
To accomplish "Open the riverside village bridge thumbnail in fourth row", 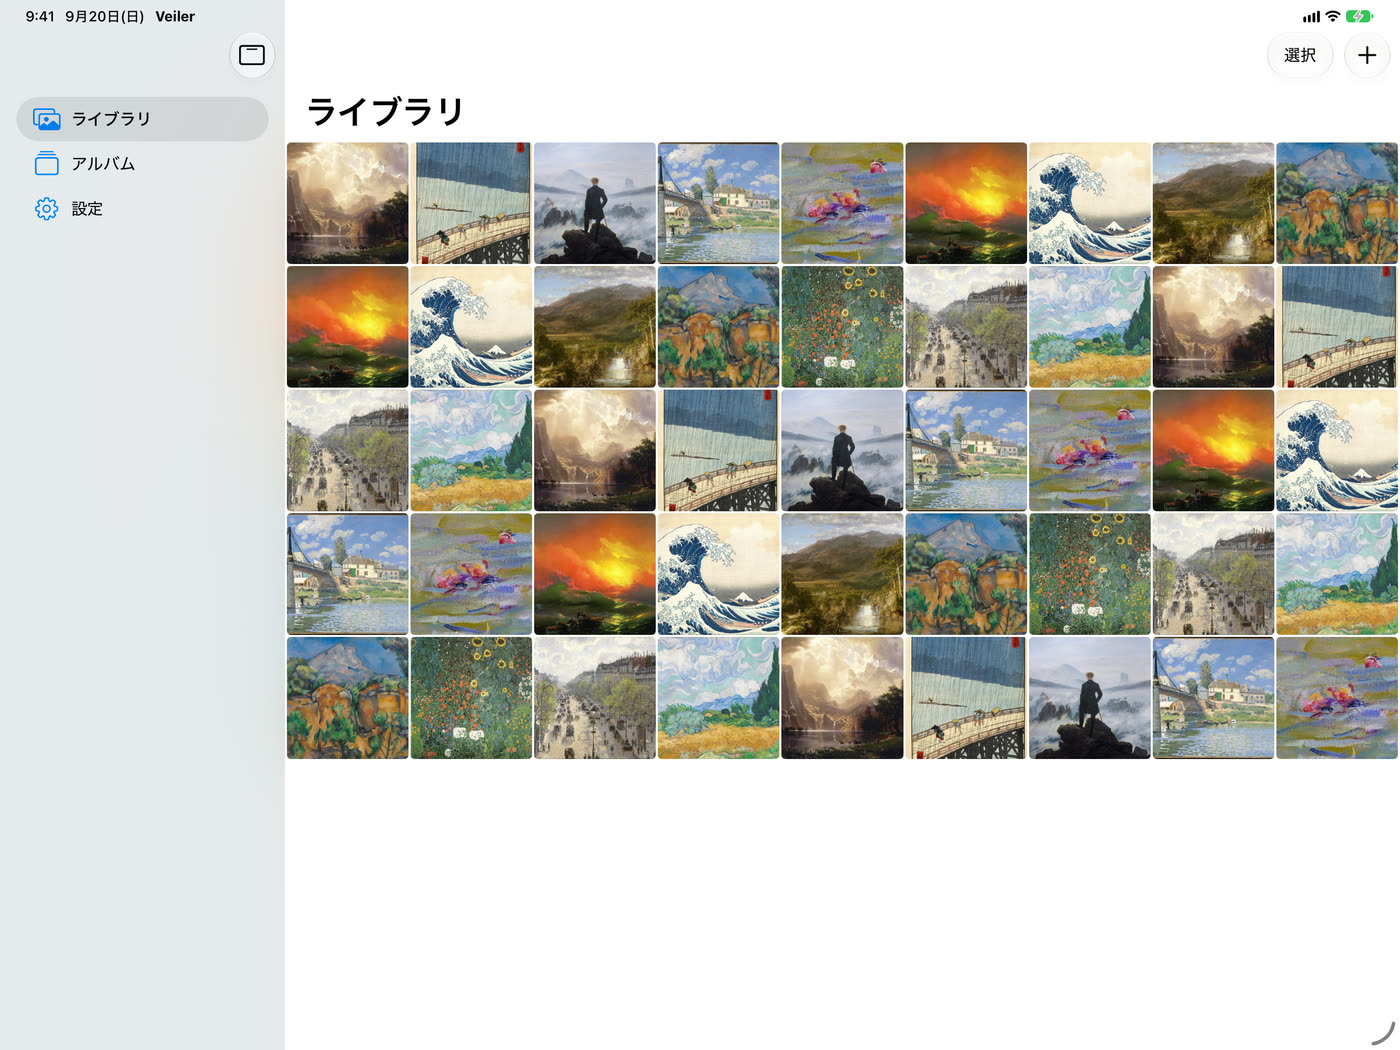I will pyautogui.click(x=348, y=574).
